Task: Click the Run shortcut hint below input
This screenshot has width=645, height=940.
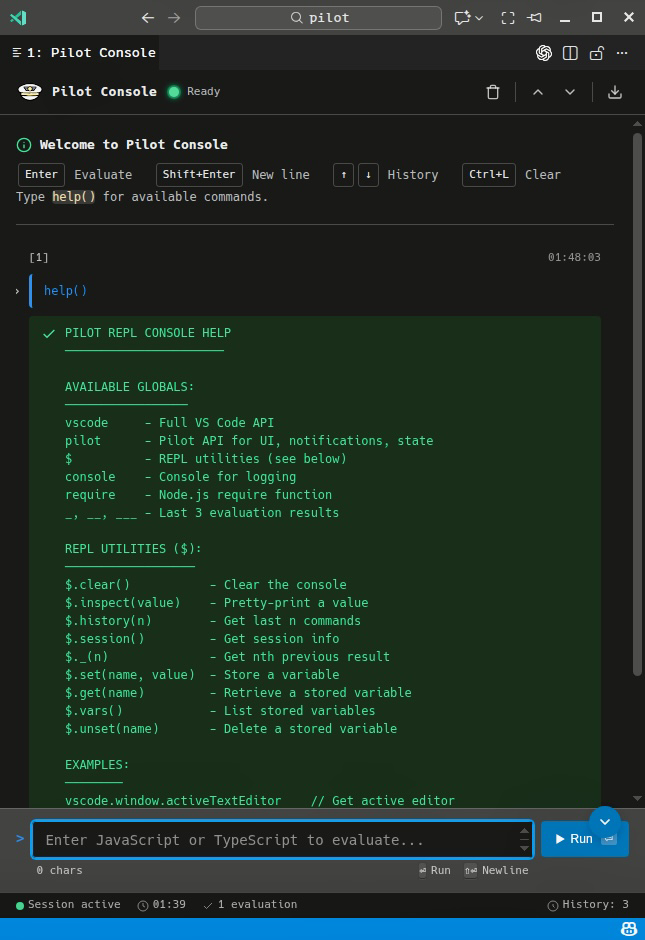Action: click(x=435, y=870)
